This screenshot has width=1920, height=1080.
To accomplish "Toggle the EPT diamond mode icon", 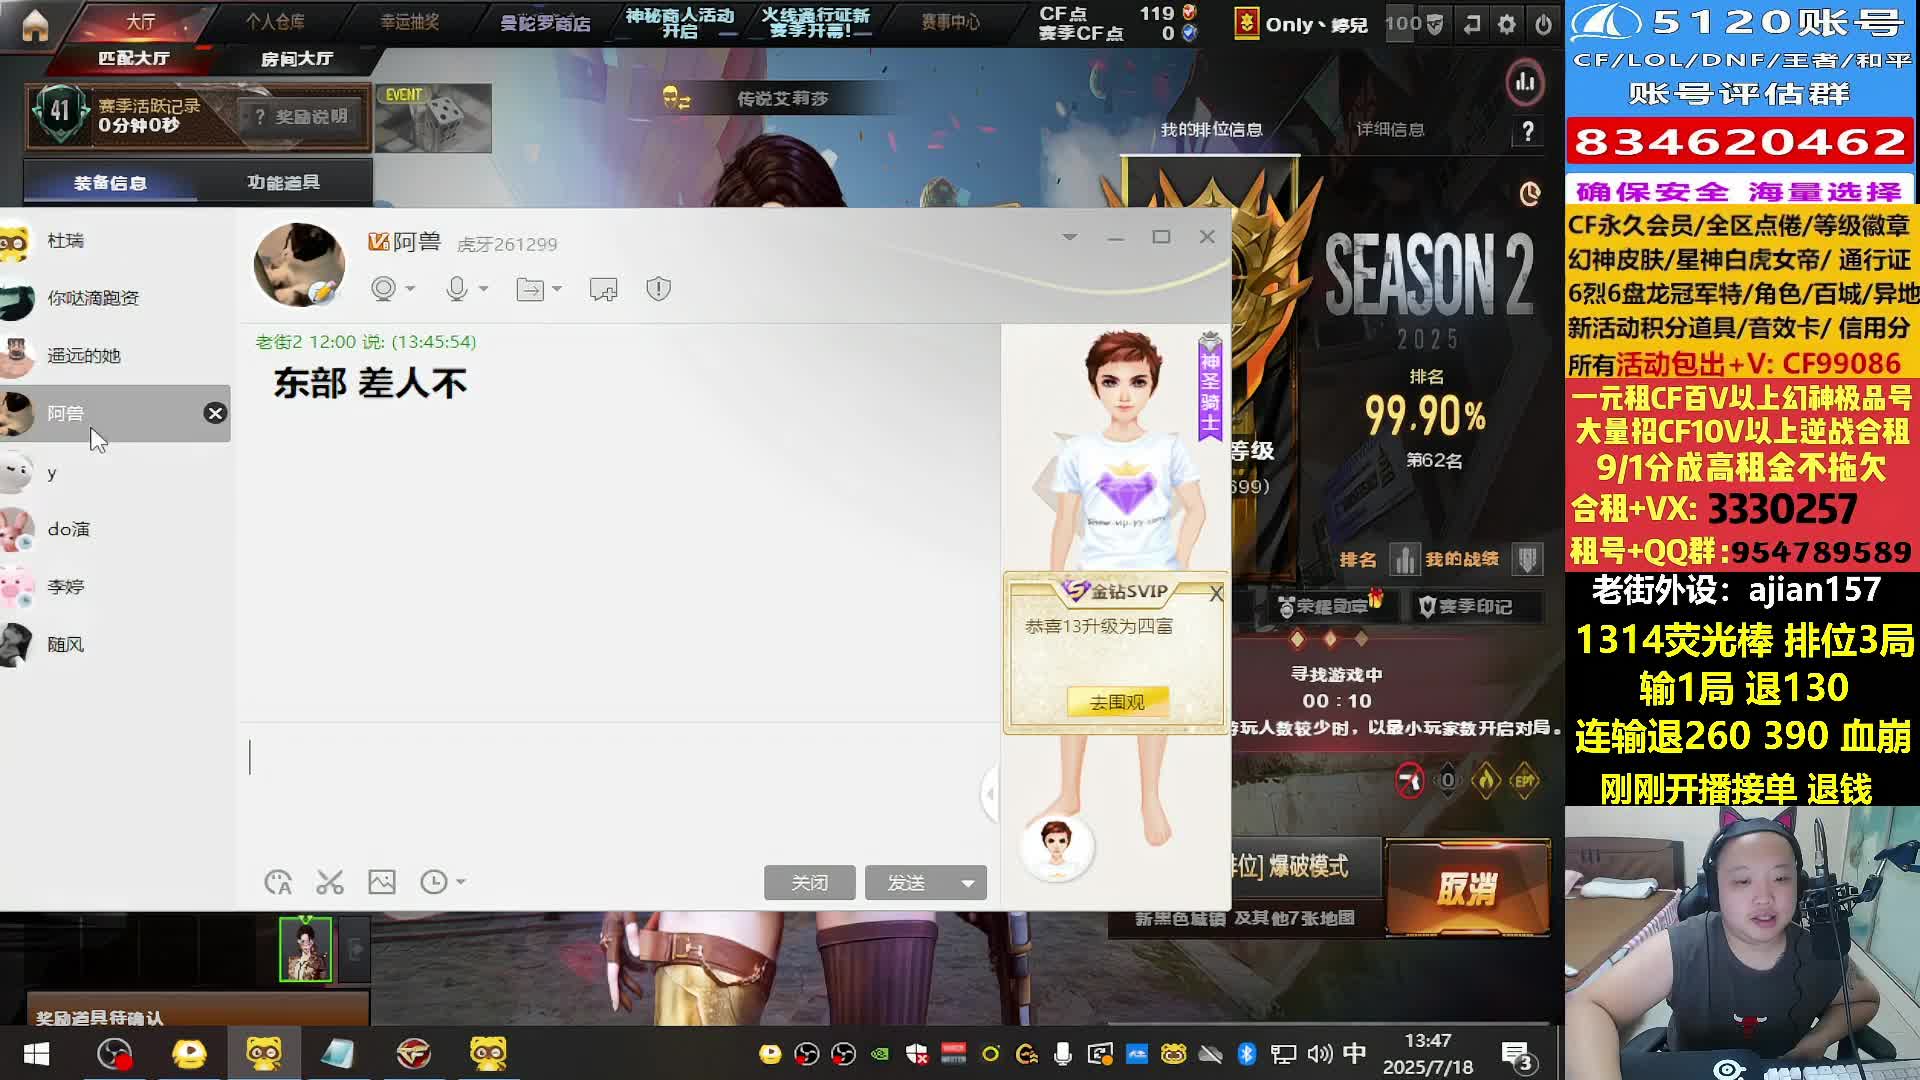I will coord(1524,781).
